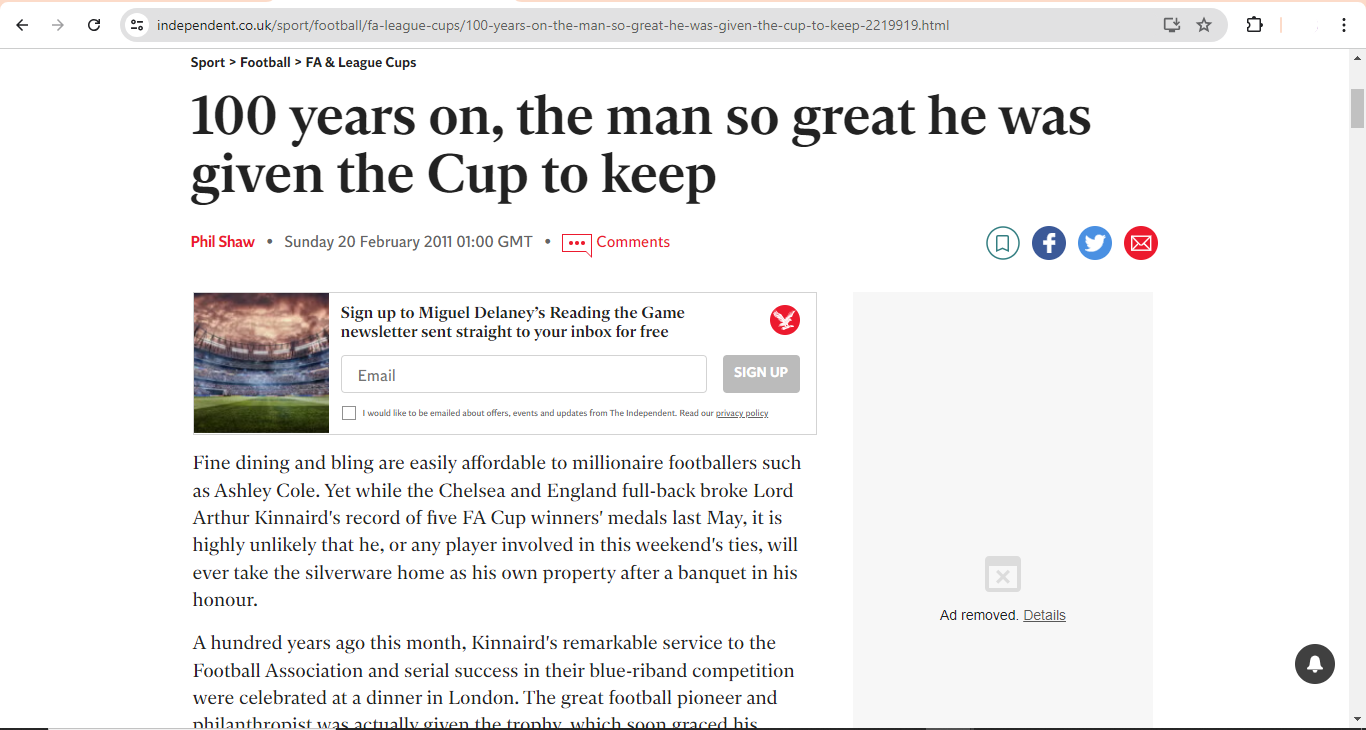Open the Football breadcrumb

pyautogui.click(x=265, y=62)
